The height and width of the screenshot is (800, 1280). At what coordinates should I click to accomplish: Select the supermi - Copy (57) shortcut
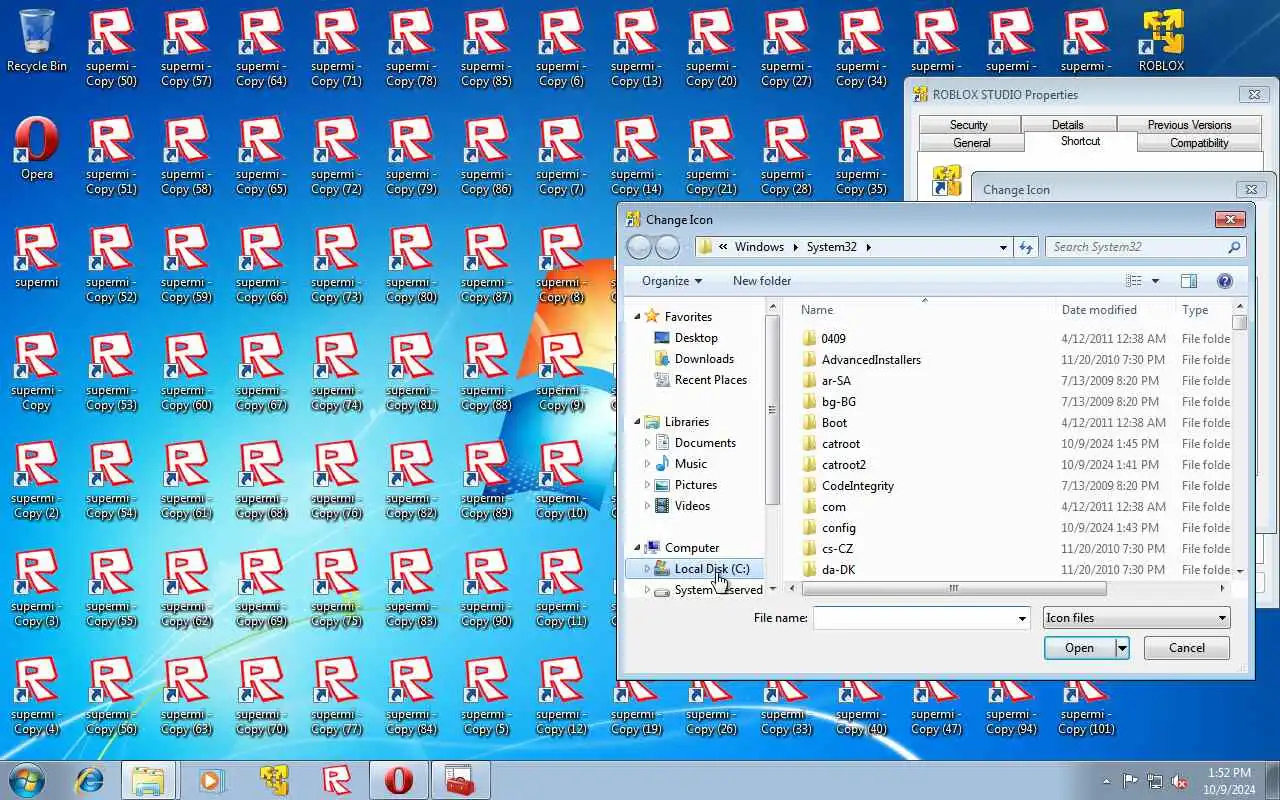click(x=186, y=47)
